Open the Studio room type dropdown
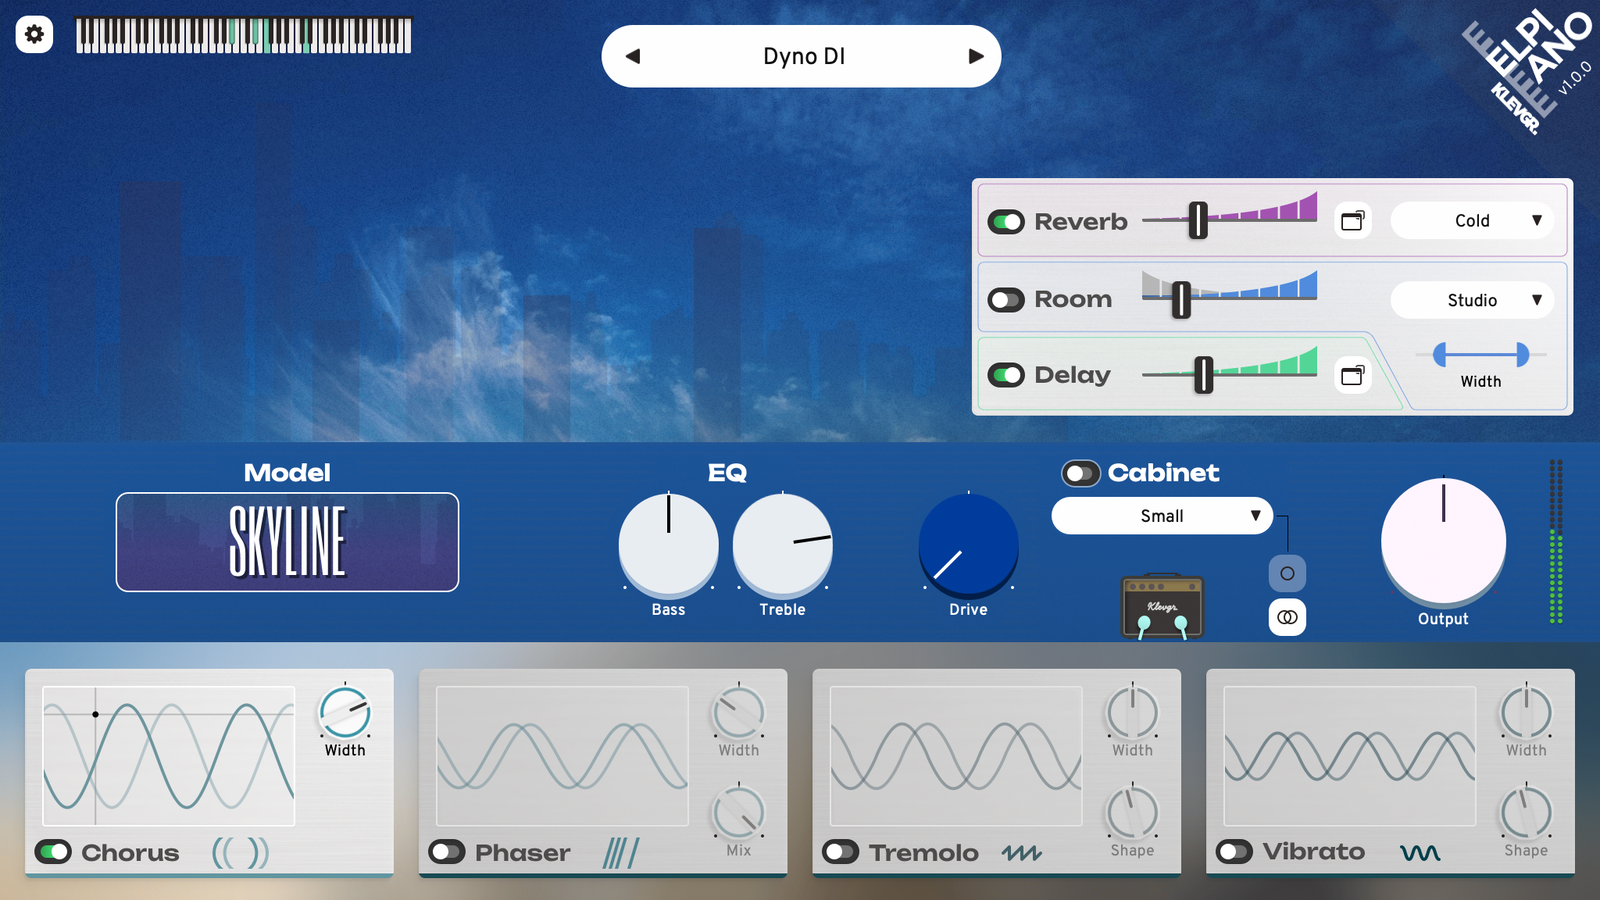1600x900 pixels. (x=1471, y=300)
